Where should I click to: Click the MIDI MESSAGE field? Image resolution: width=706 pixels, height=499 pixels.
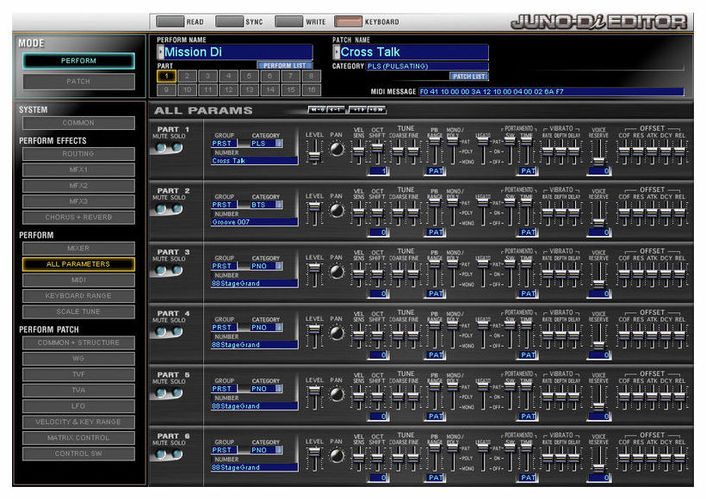pyautogui.click(x=552, y=91)
